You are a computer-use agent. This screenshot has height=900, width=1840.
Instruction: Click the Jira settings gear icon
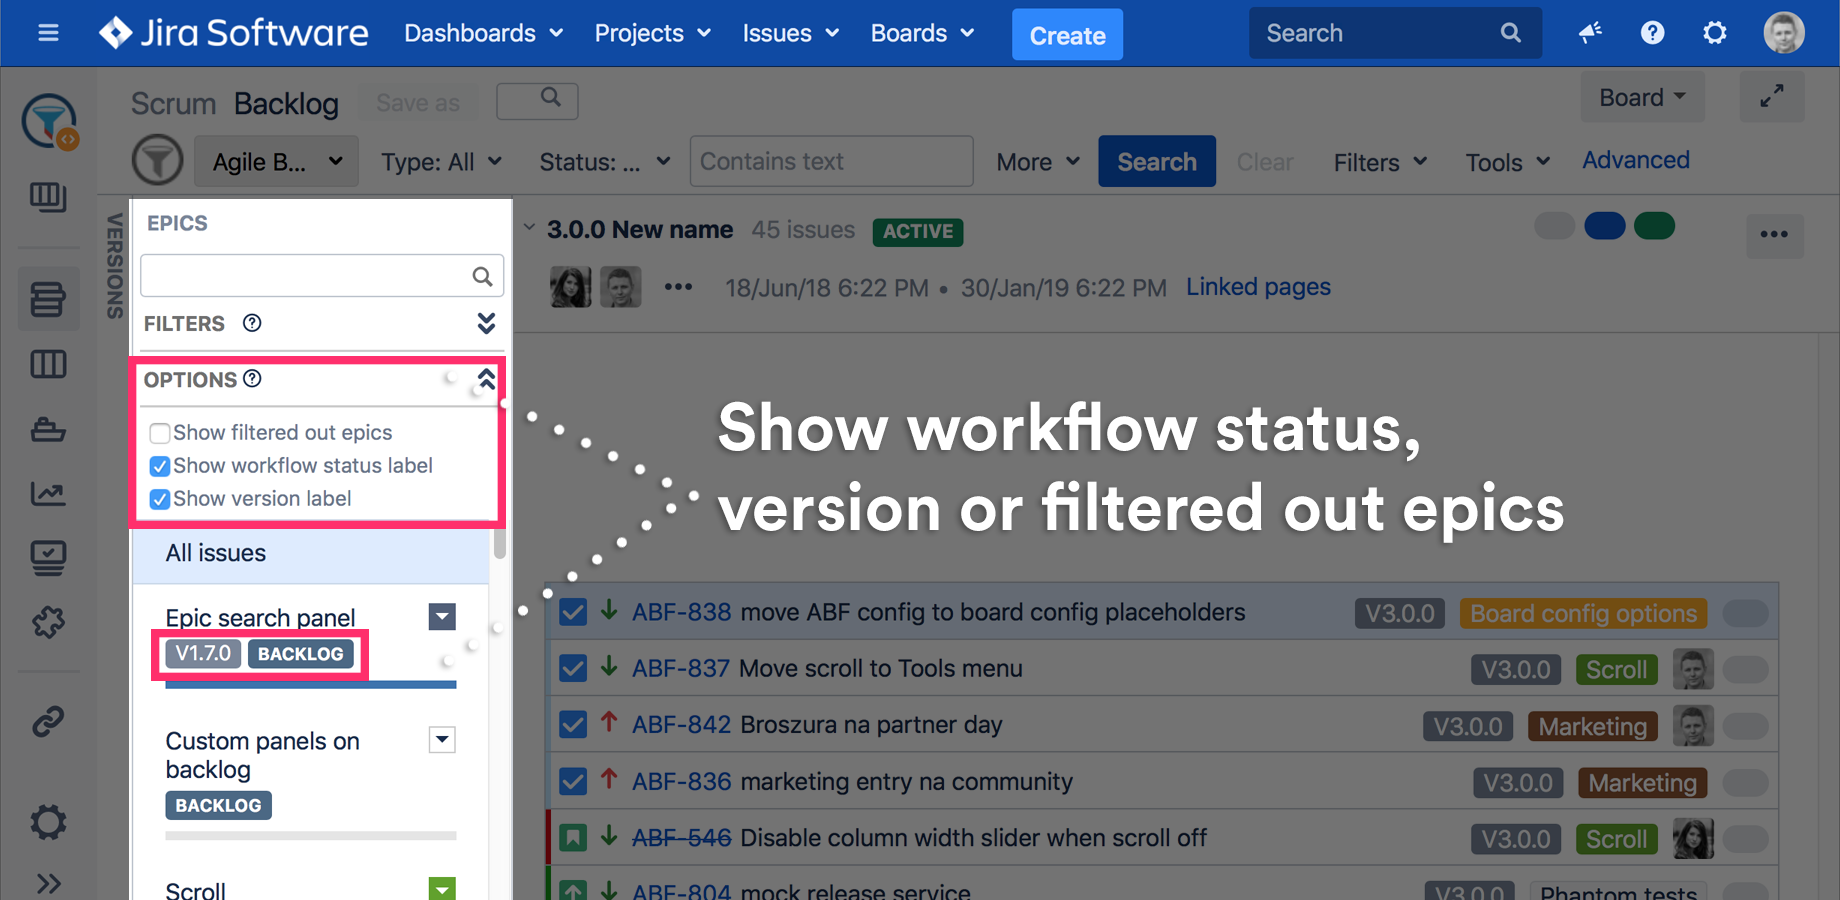tap(1714, 33)
